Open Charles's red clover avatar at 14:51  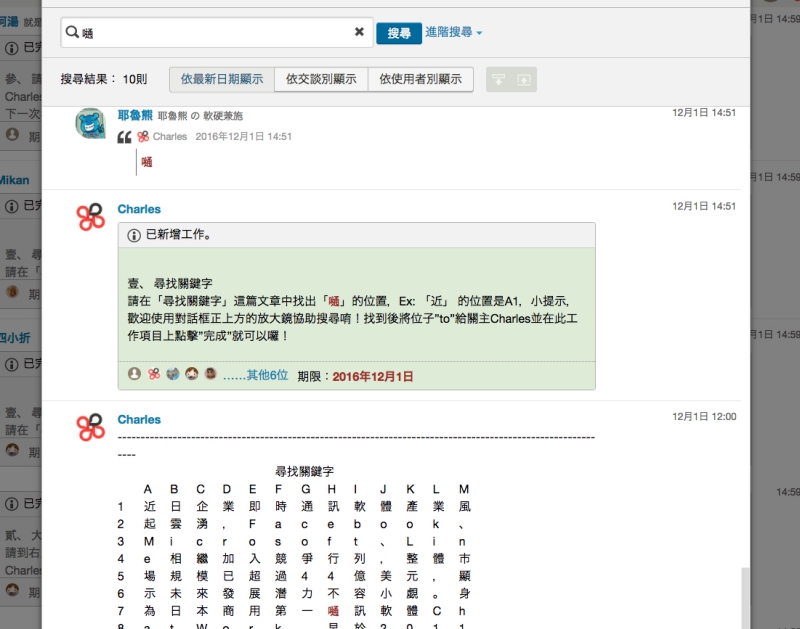point(91,217)
